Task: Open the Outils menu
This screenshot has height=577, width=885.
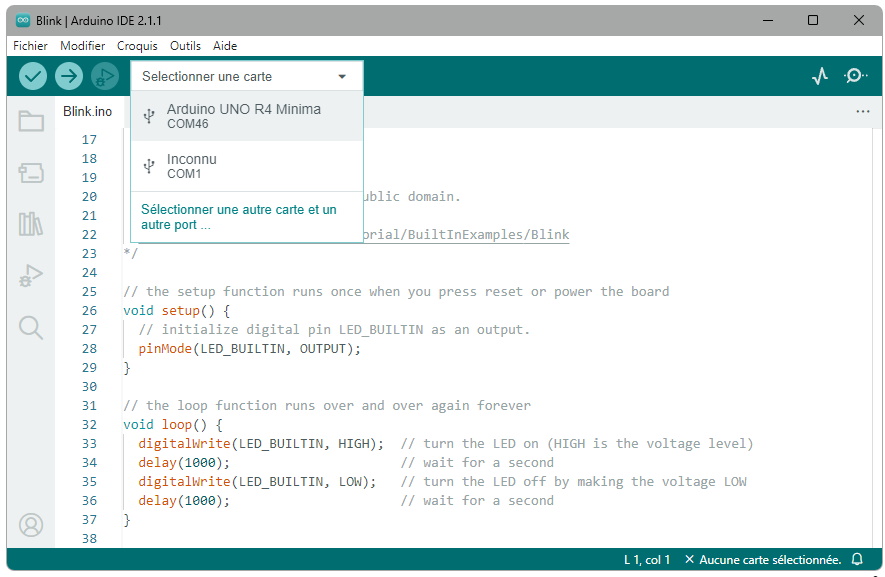Action: point(184,45)
